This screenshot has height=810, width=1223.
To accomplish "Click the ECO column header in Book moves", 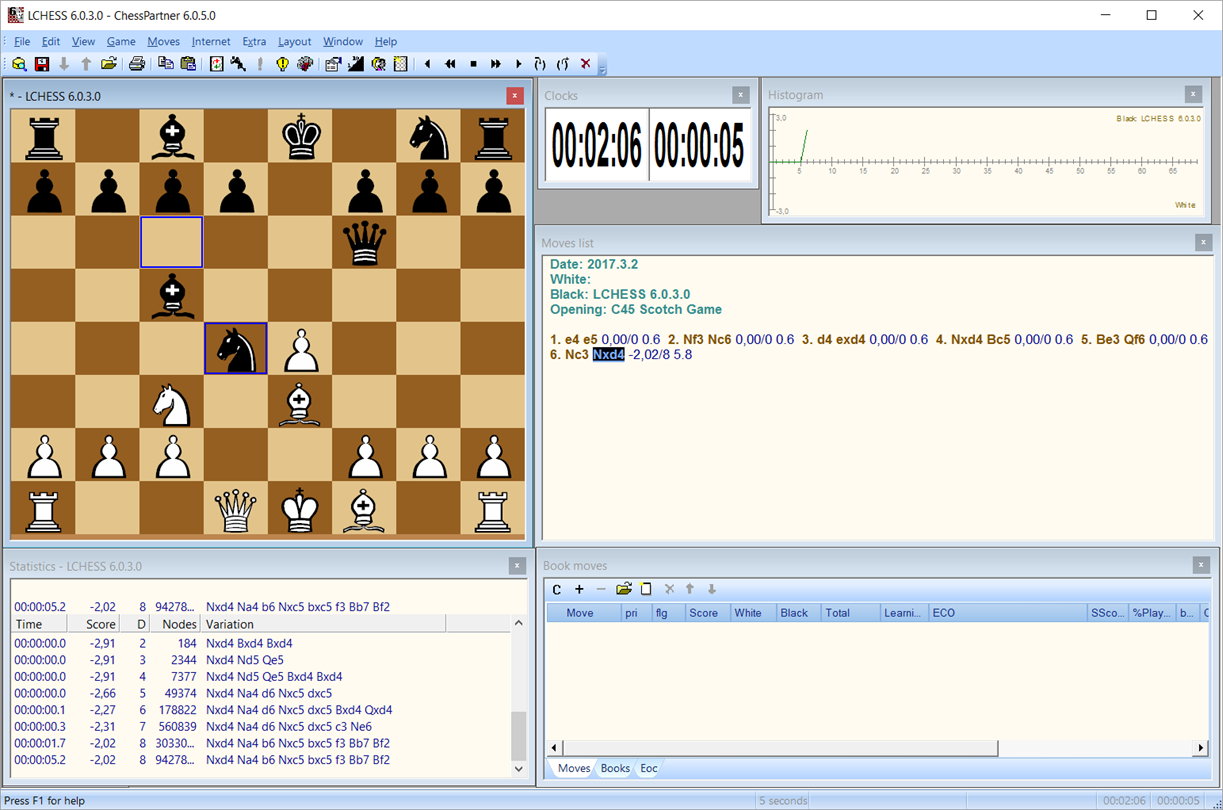I will pyautogui.click(x=1007, y=613).
